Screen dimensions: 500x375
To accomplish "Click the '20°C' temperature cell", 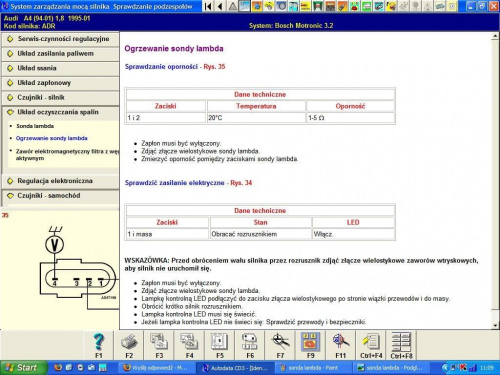I will click(x=256, y=118).
